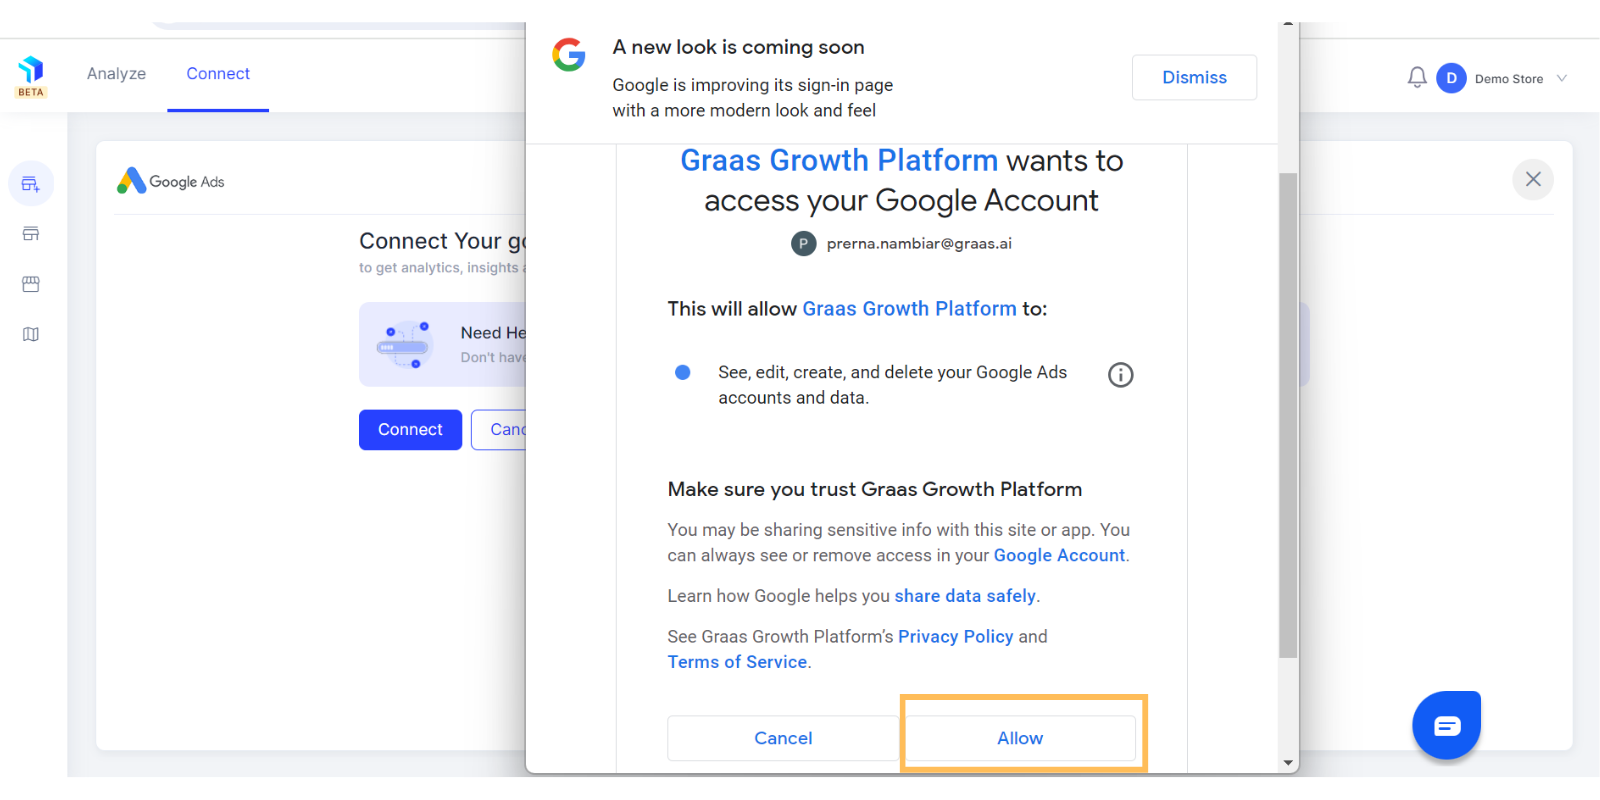1600x800 pixels.
Task: Click the Google G logo
Action: click(x=569, y=55)
